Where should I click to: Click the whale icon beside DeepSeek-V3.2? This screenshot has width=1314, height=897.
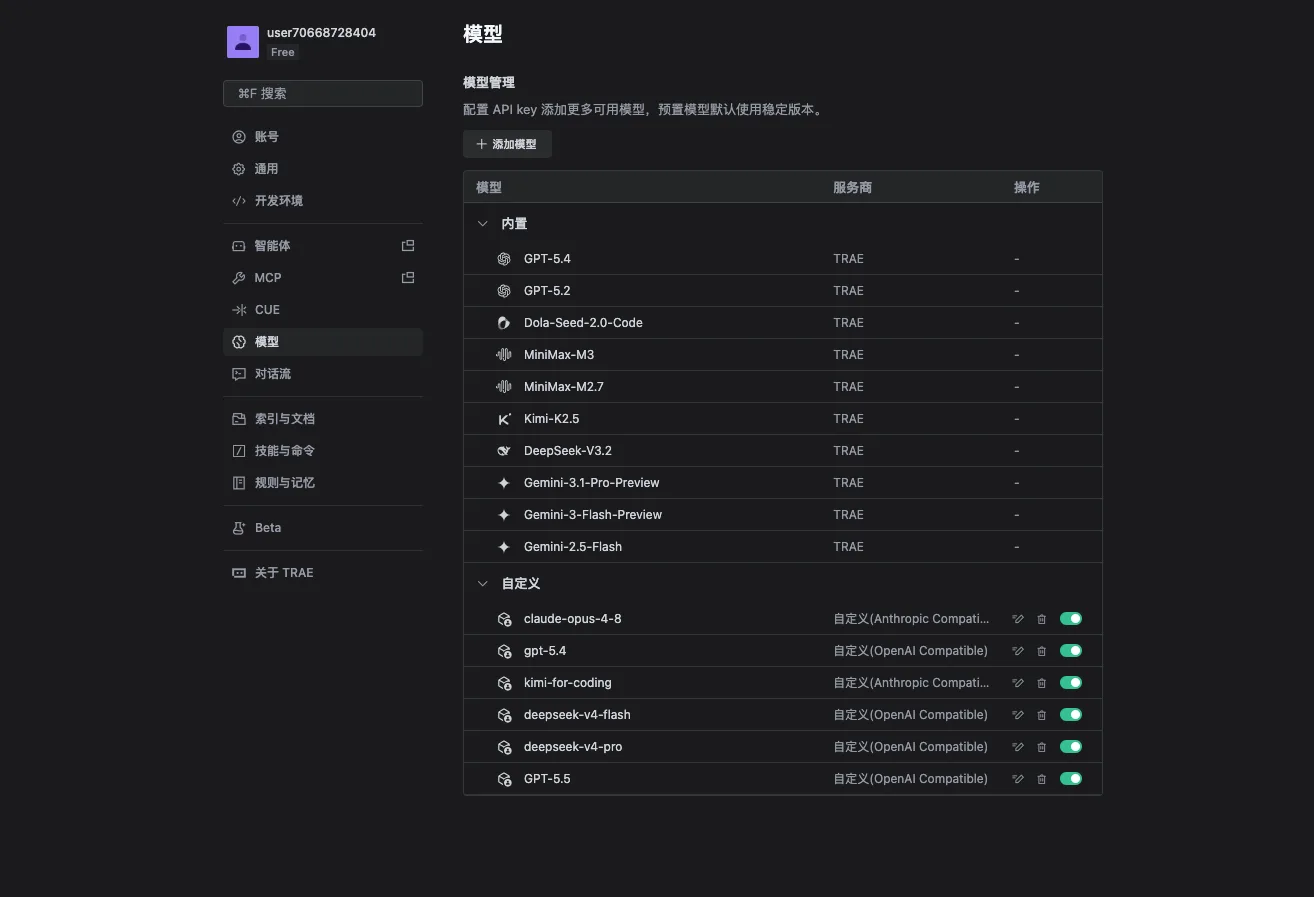[504, 451]
